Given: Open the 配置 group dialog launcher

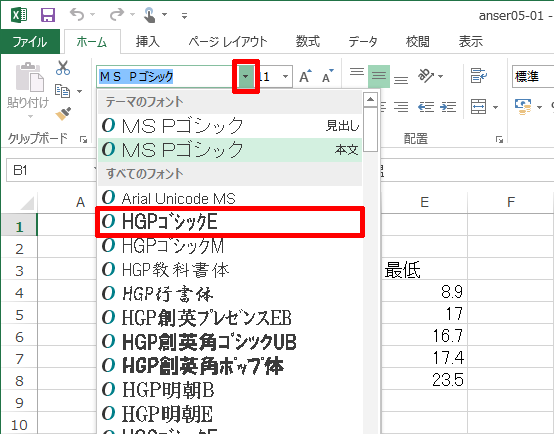Looking at the screenshot, I should point(499,140).
